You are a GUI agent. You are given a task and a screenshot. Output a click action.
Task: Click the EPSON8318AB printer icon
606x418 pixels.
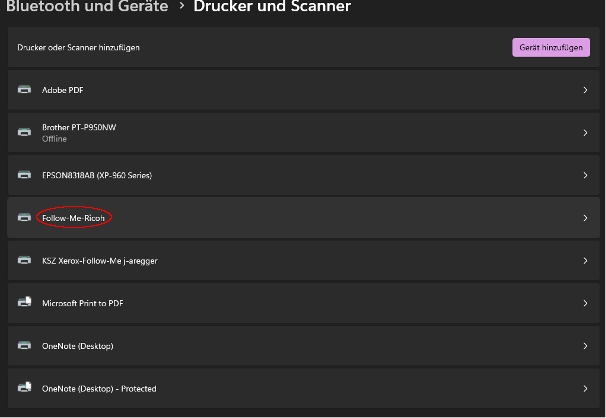(24, 175)
